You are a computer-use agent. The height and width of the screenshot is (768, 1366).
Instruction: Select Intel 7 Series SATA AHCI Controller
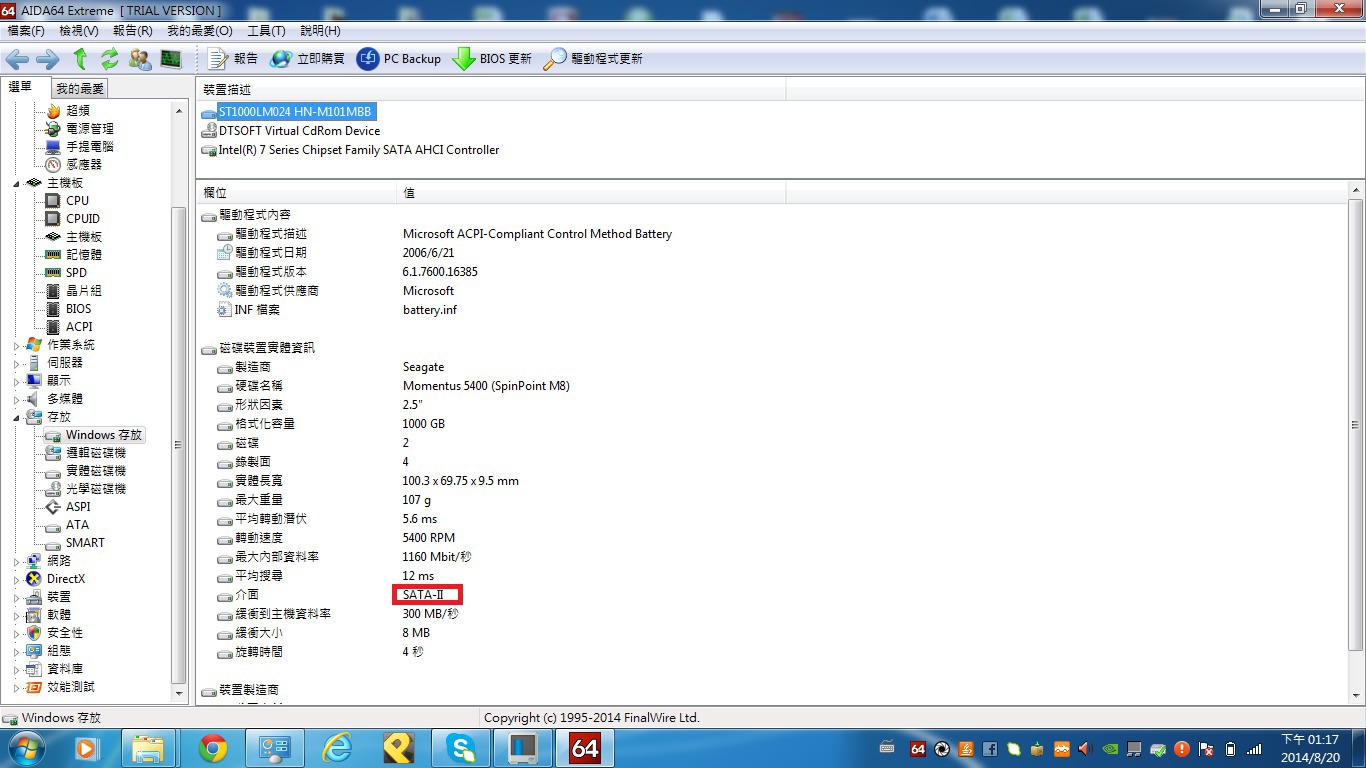pyautogui.click(x=358, y=150)
